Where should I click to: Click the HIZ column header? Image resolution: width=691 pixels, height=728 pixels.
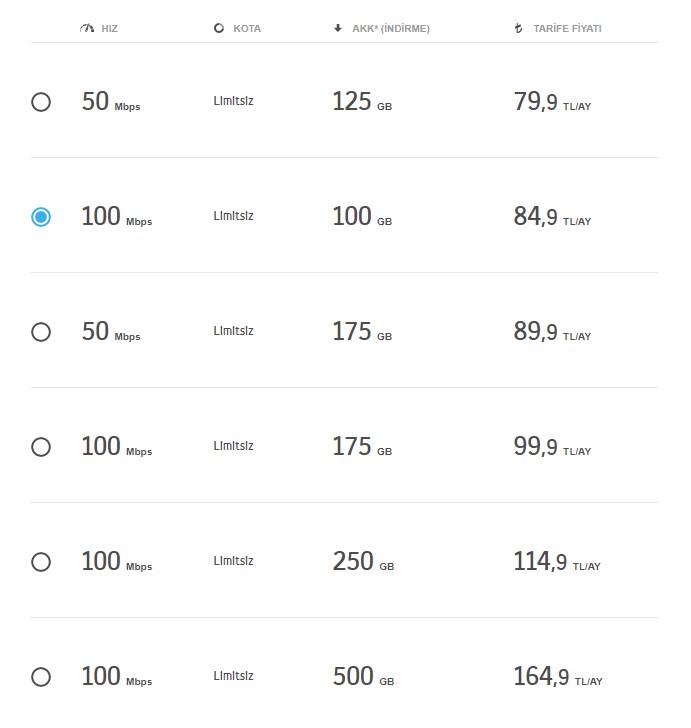109,29
